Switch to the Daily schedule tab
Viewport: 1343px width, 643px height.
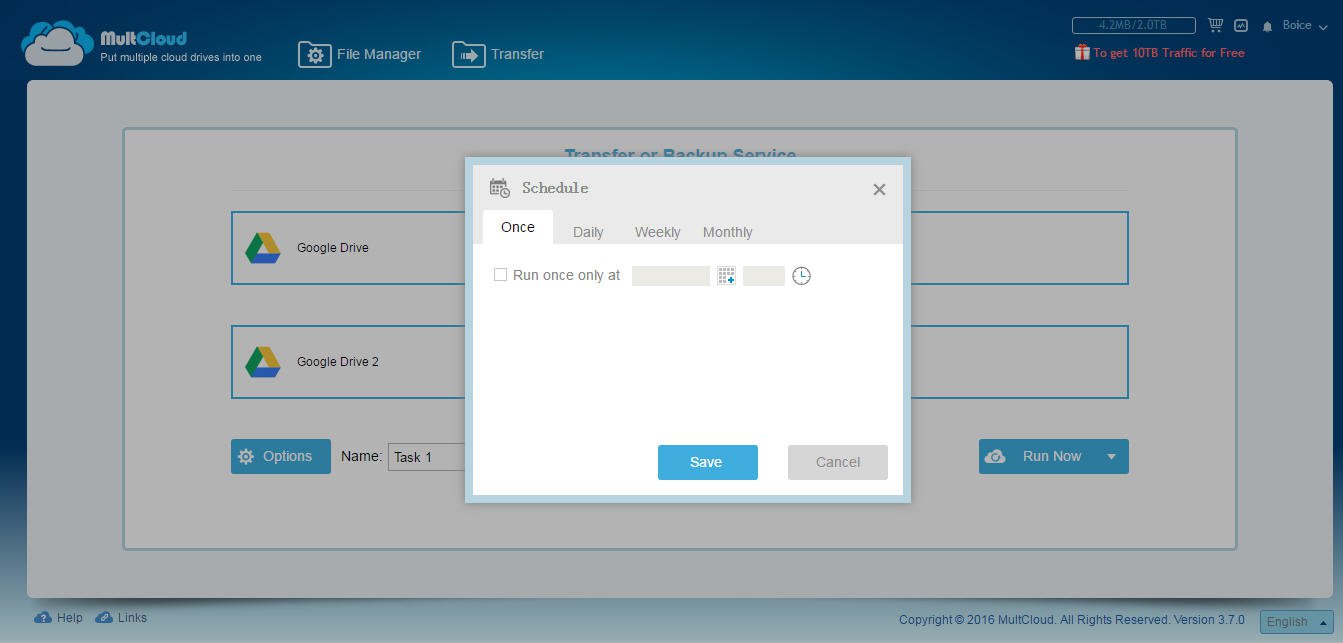(x=588, y=232)
